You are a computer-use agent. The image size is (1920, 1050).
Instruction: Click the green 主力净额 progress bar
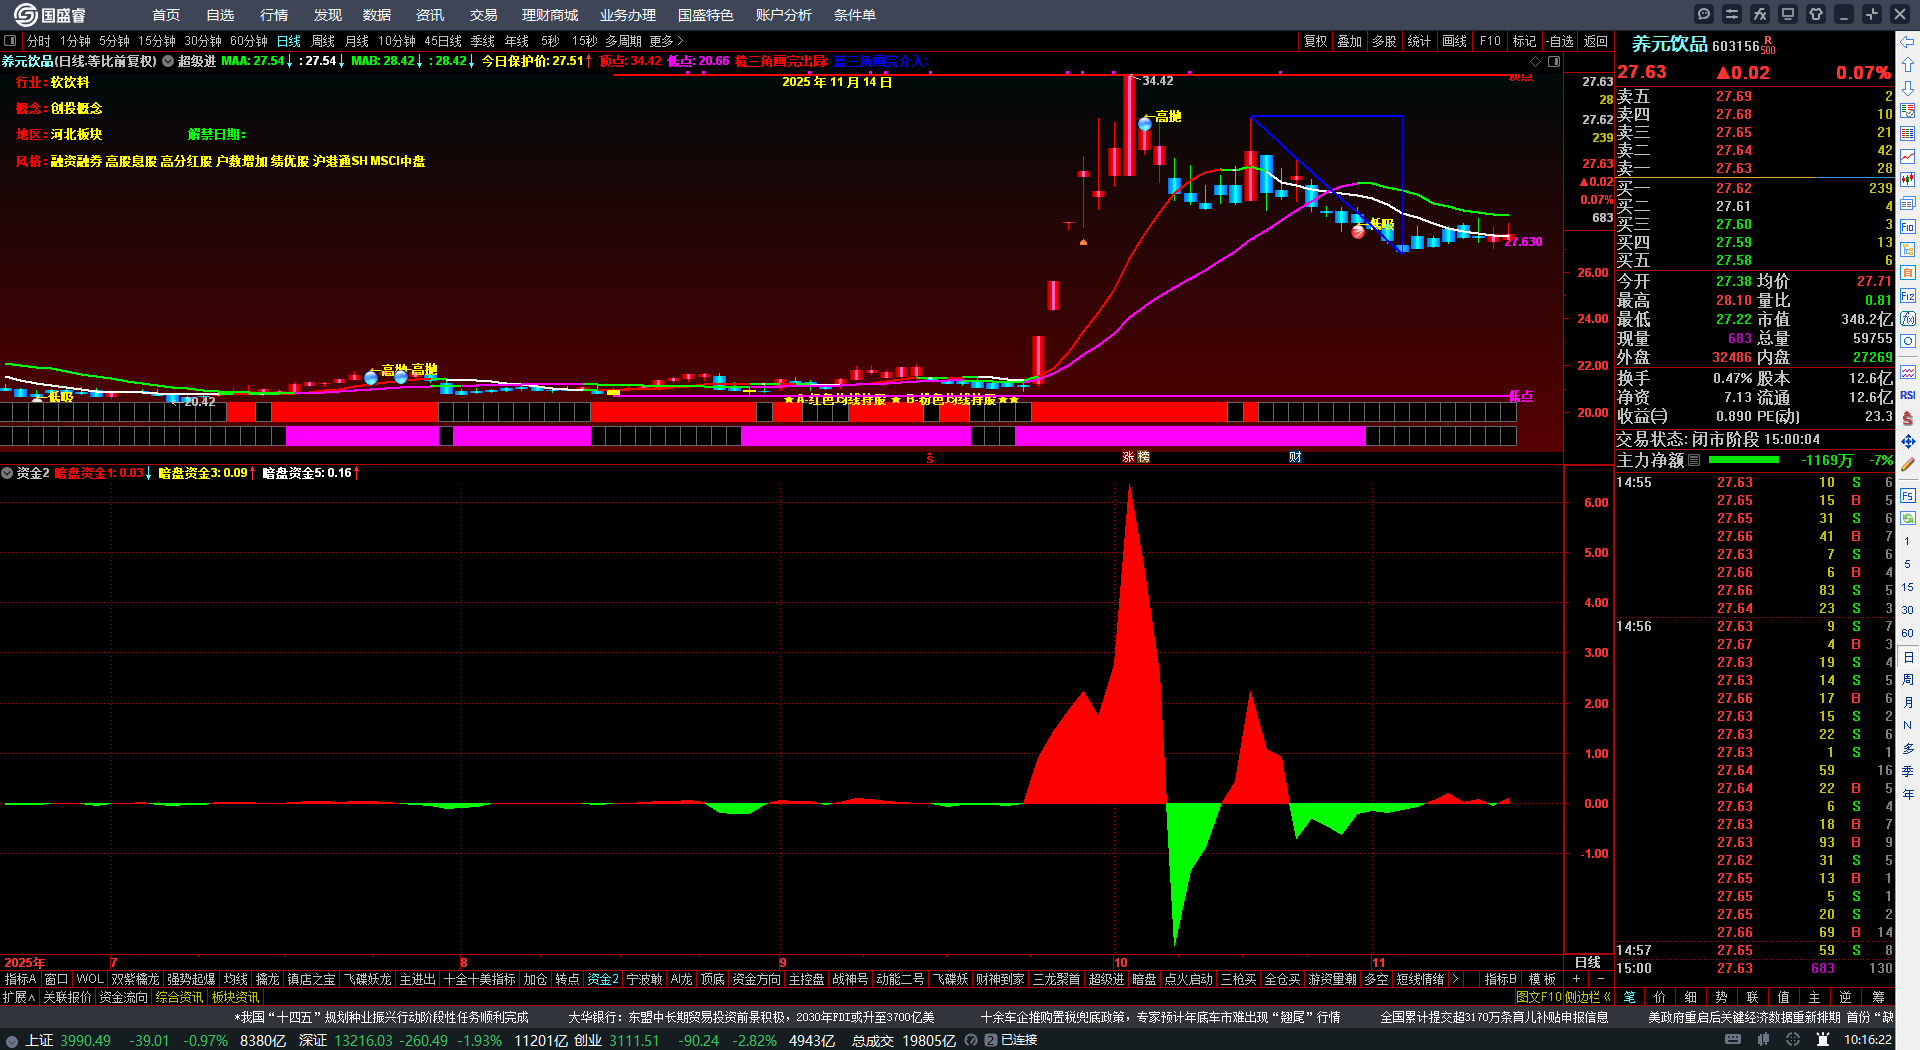1744,460
